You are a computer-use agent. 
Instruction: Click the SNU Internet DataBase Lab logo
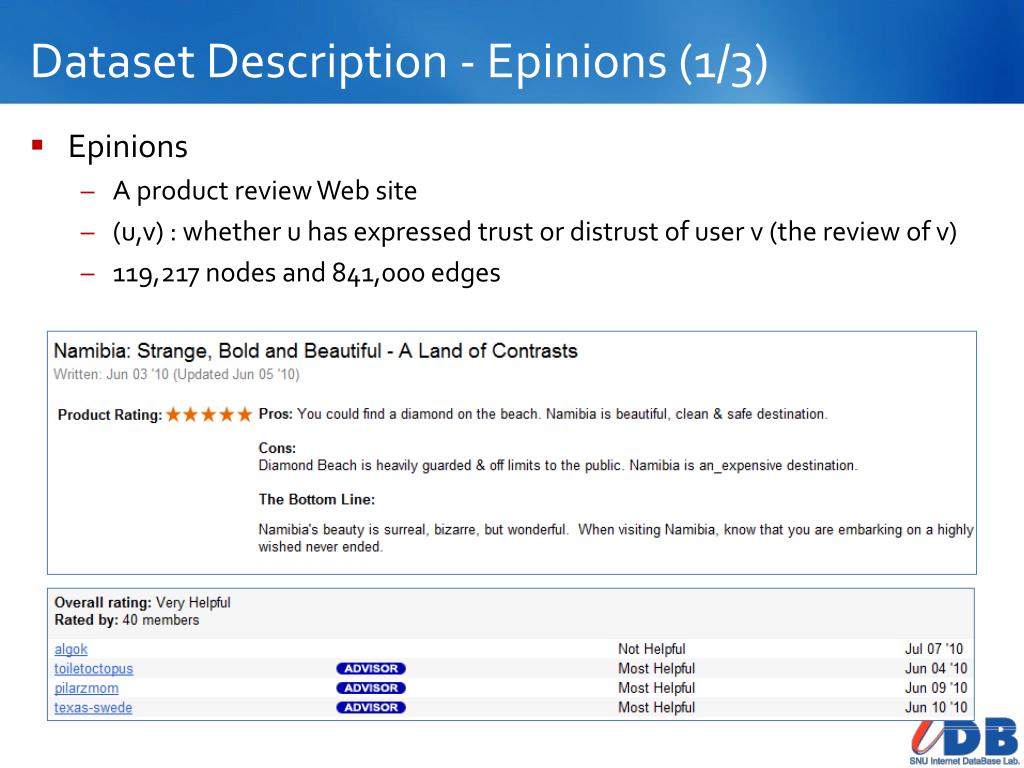click(x=963, y=742)
